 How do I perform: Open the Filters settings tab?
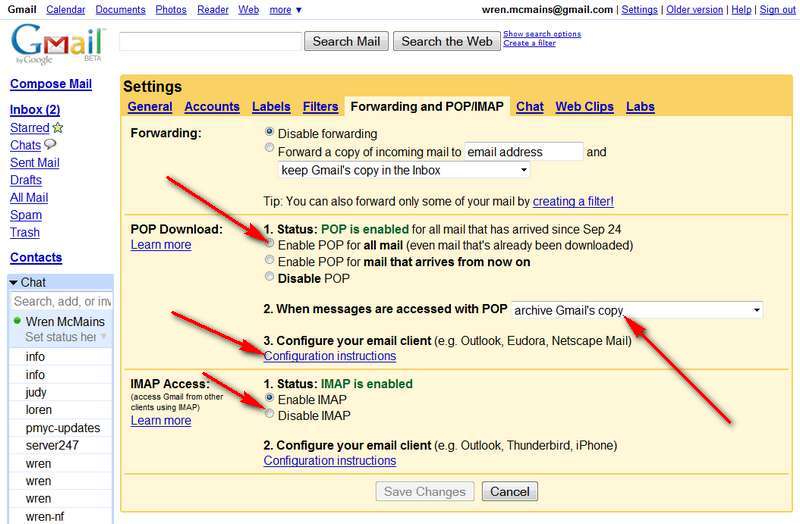tap(320, 107)
